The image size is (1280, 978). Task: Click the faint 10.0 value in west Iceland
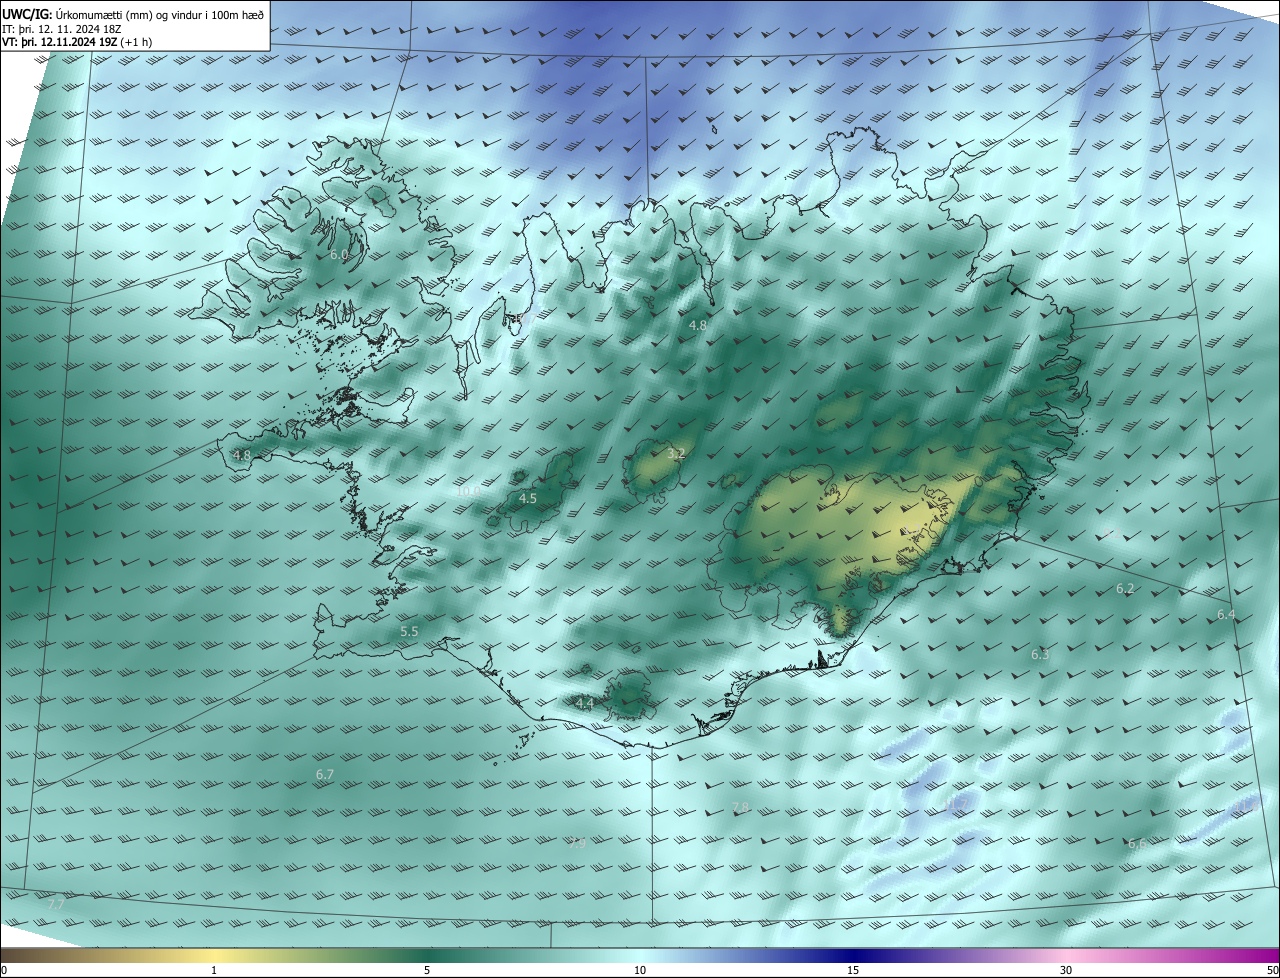click(x=468, y=492)
